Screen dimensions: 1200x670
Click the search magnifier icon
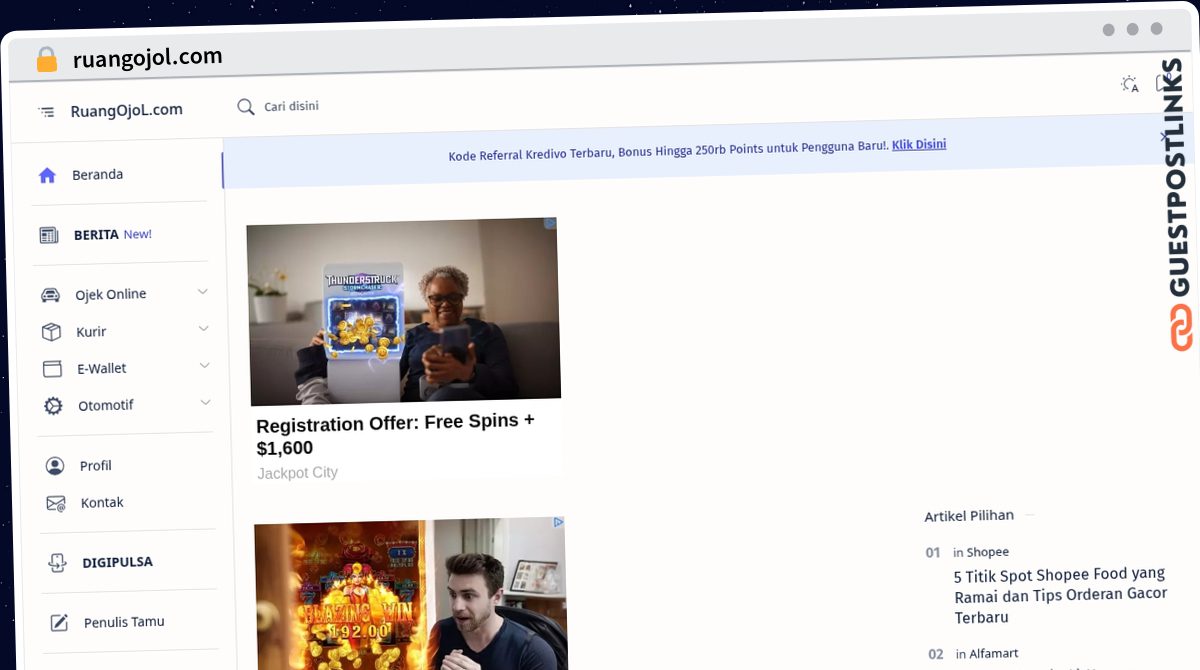pos(245,107)
